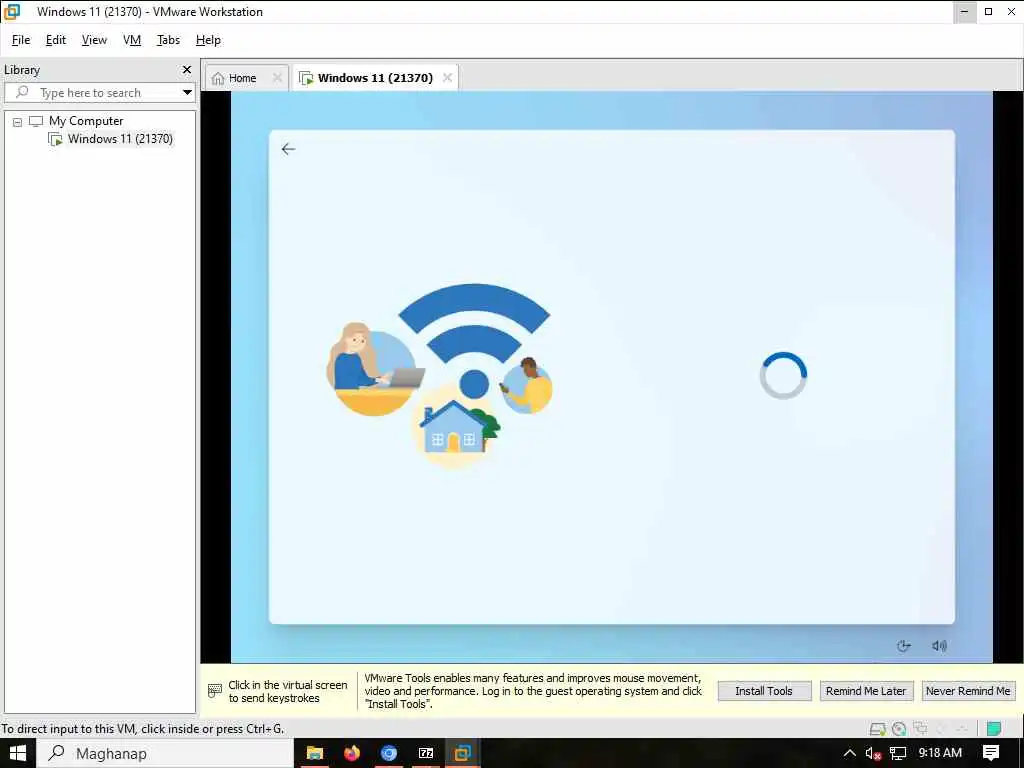Select the Windows 11 (21370) tab

tap(375, 78)
